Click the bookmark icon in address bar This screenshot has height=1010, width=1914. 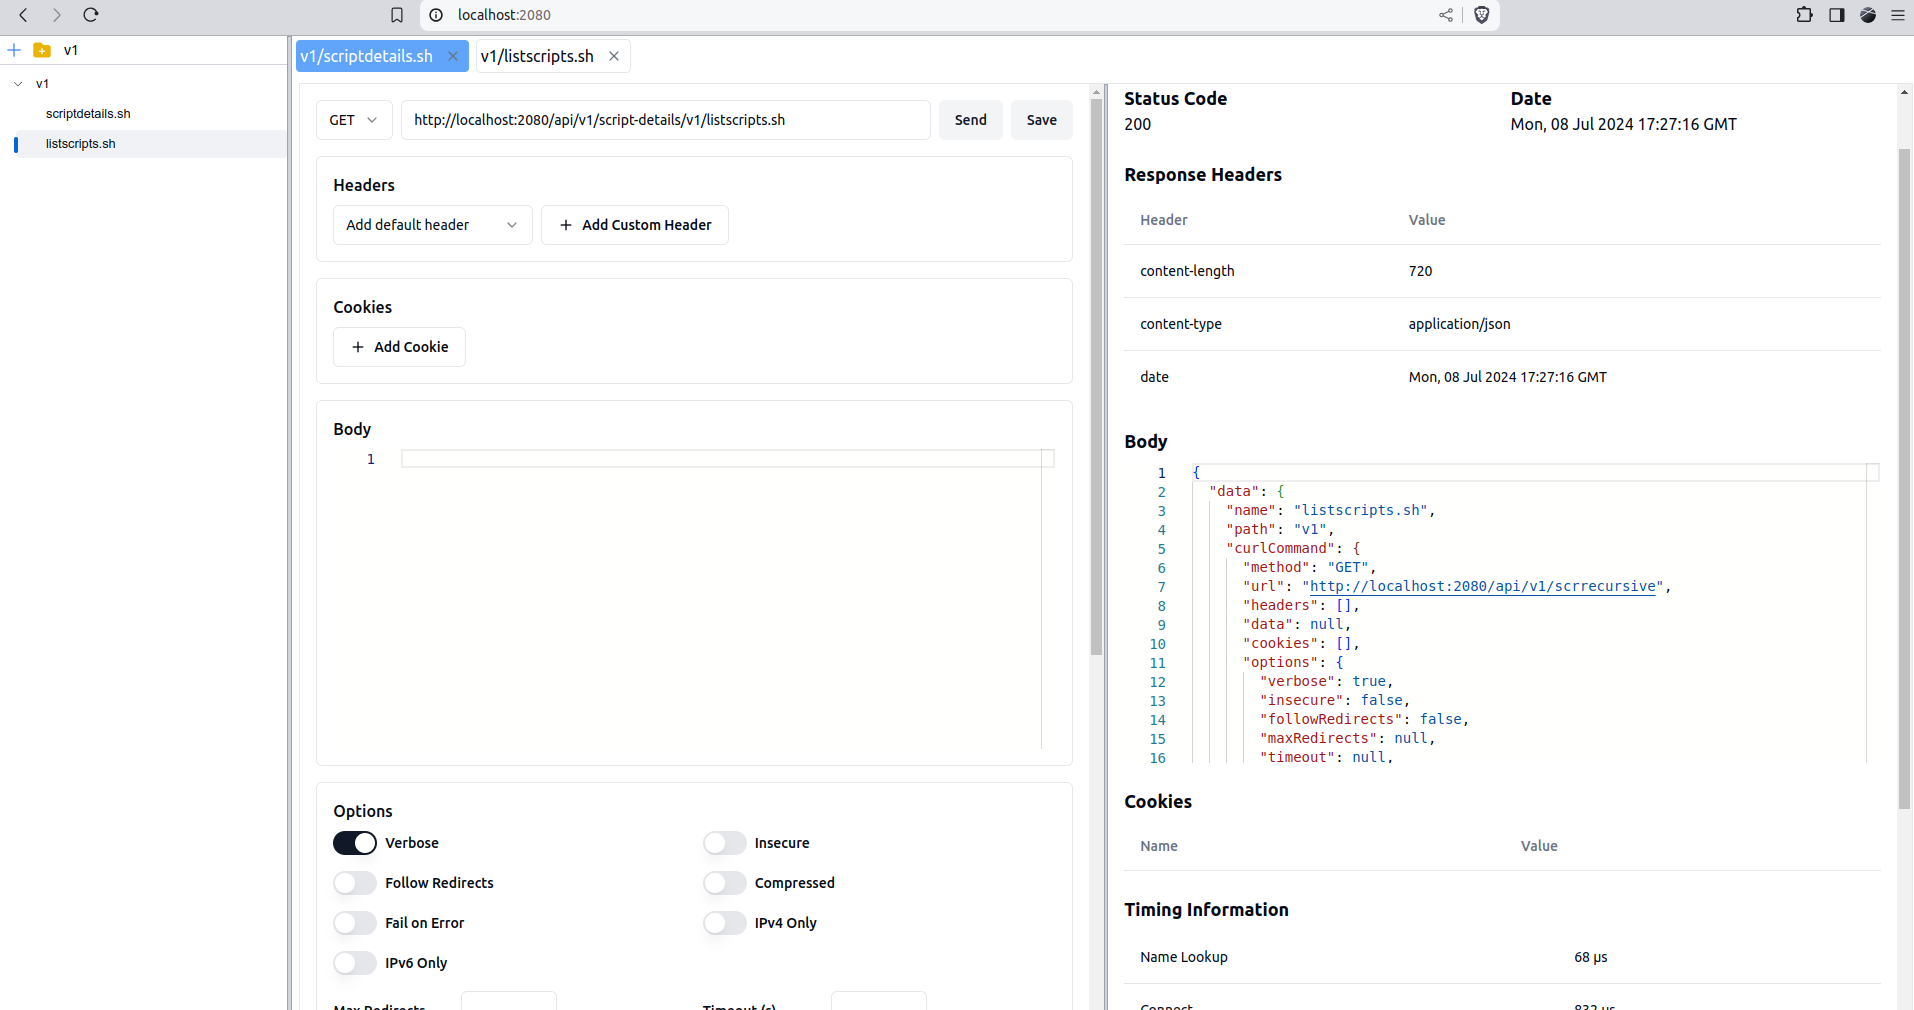tap(397, 15)
